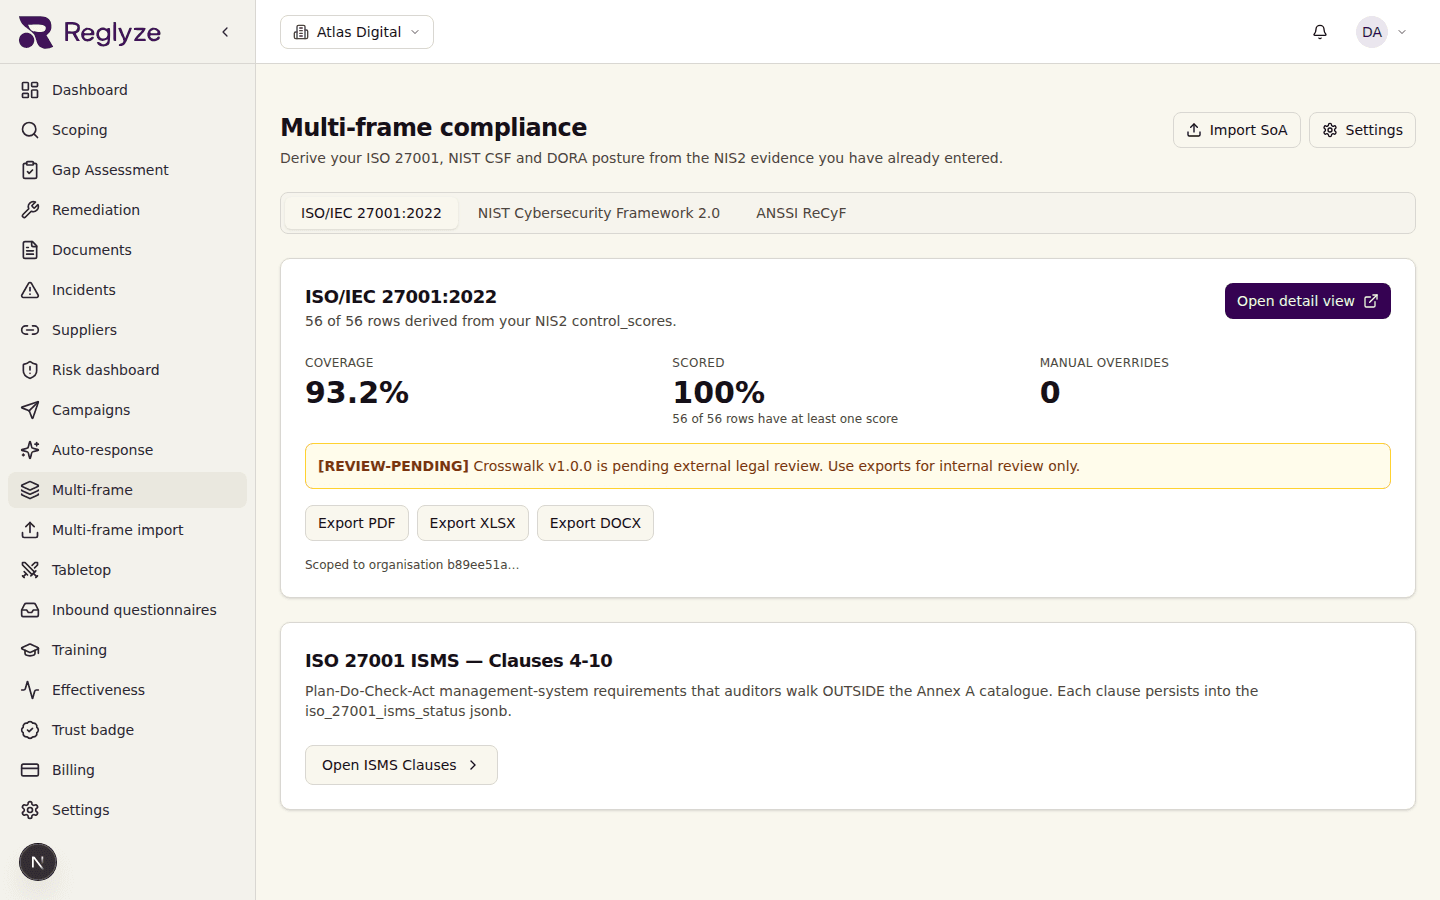Click the Reglyze logo icon
Image resolution: width=1440 pixels, height=900 pixels.
36,32
